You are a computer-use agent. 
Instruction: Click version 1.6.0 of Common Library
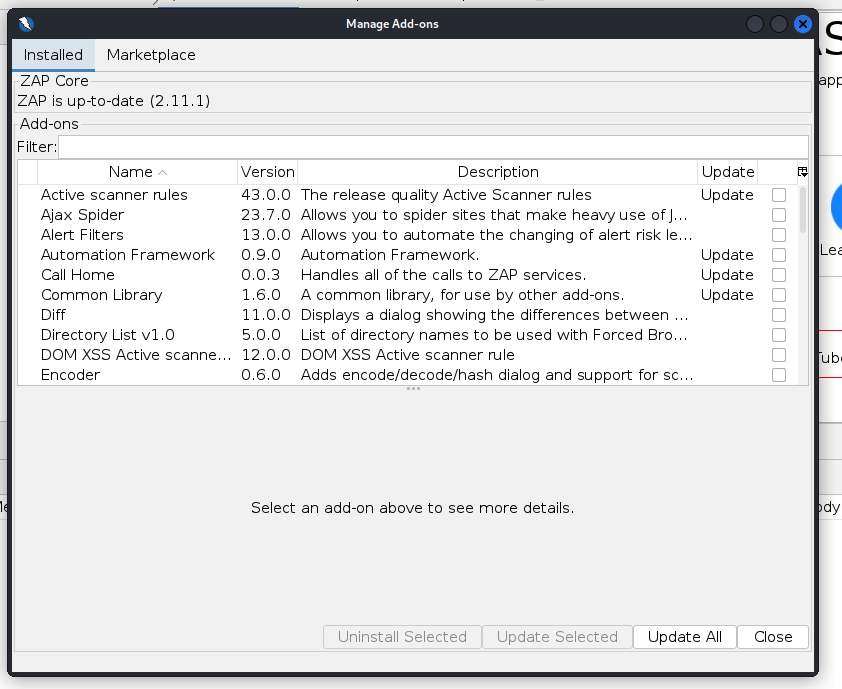261,295
